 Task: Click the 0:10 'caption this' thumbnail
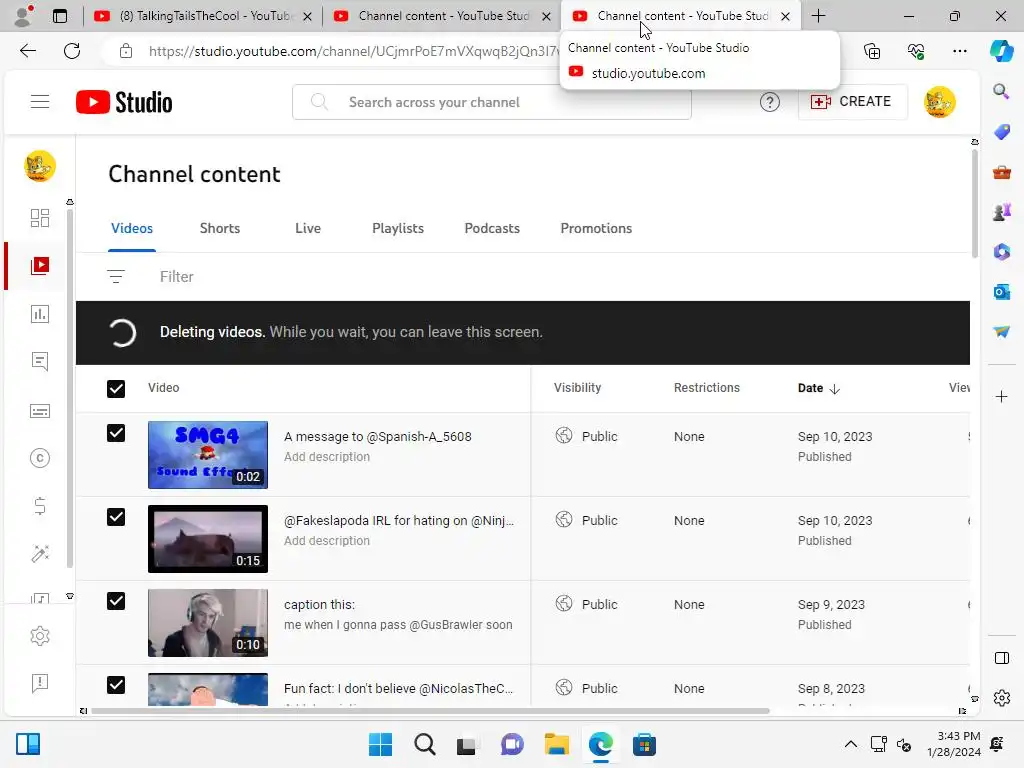(208, 623)
